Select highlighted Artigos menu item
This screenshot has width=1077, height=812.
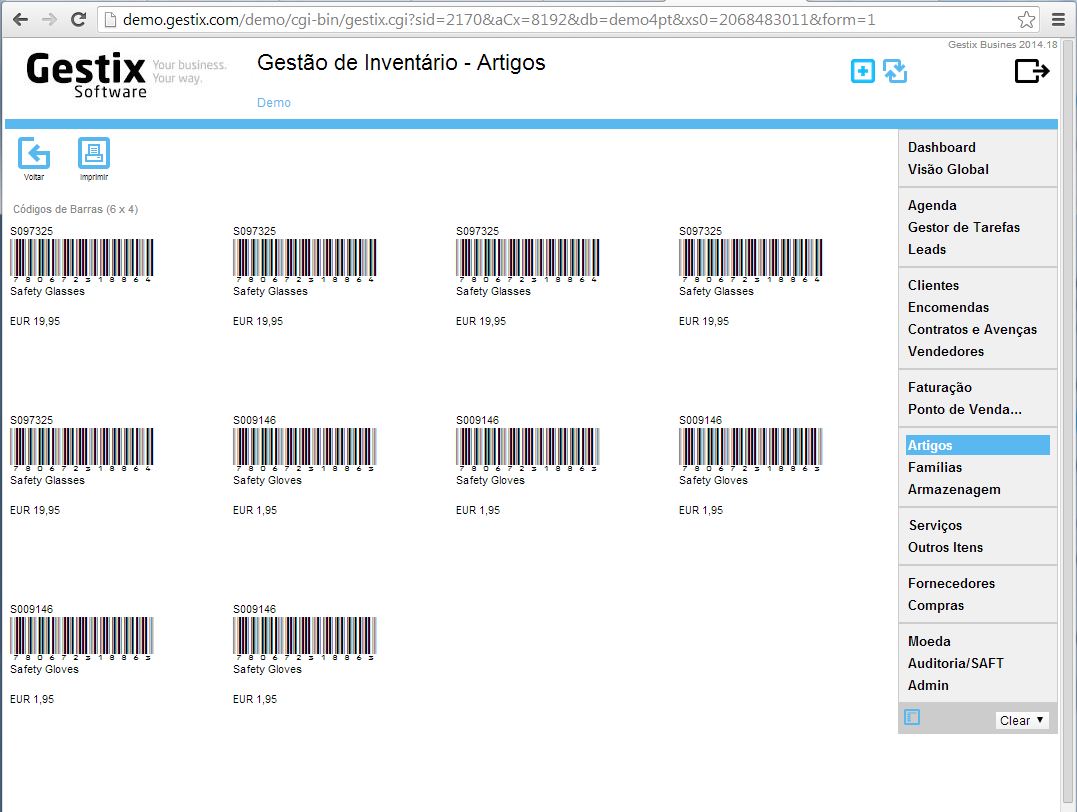click(977, 444)
